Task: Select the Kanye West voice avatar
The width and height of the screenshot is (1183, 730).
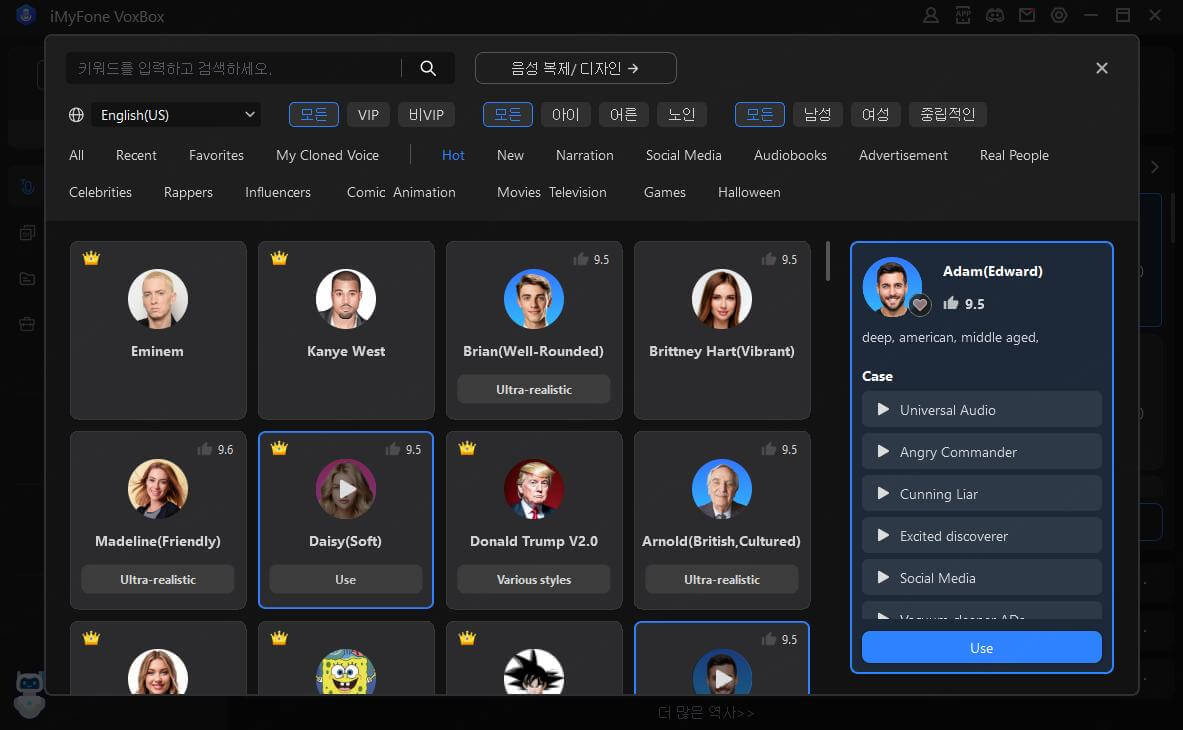Action: [x=346, y=299]
